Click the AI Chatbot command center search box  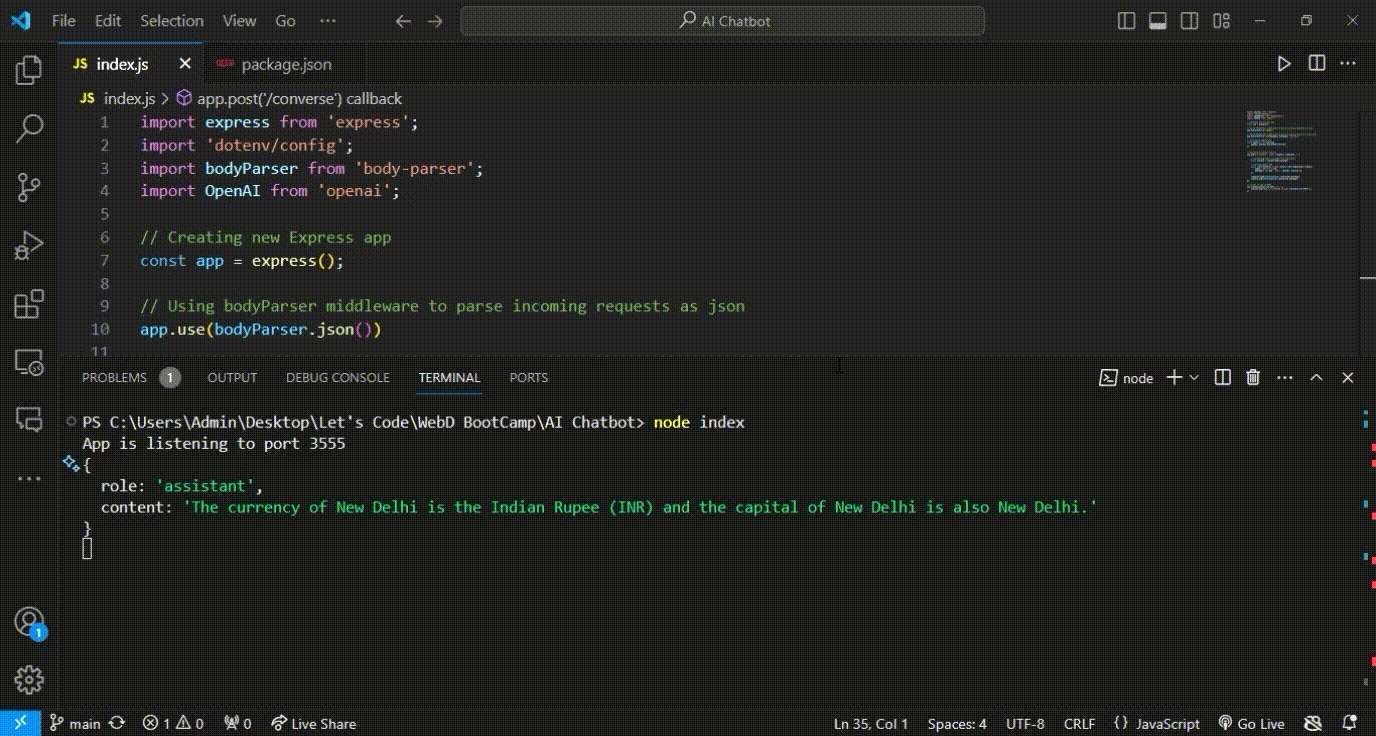(x=723, y=21)
